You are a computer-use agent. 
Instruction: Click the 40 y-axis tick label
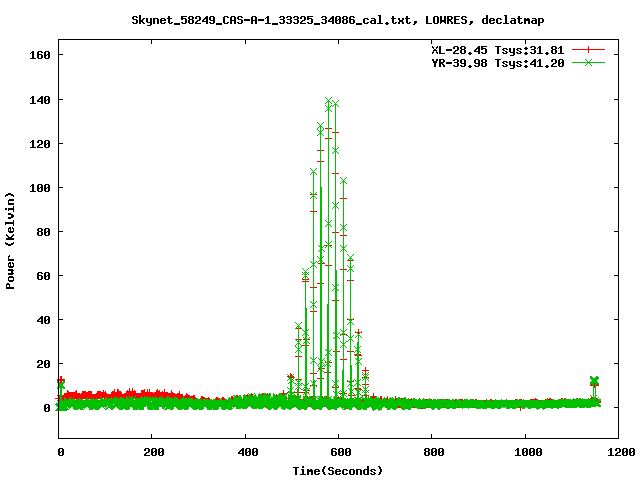[x=43, y=320]
